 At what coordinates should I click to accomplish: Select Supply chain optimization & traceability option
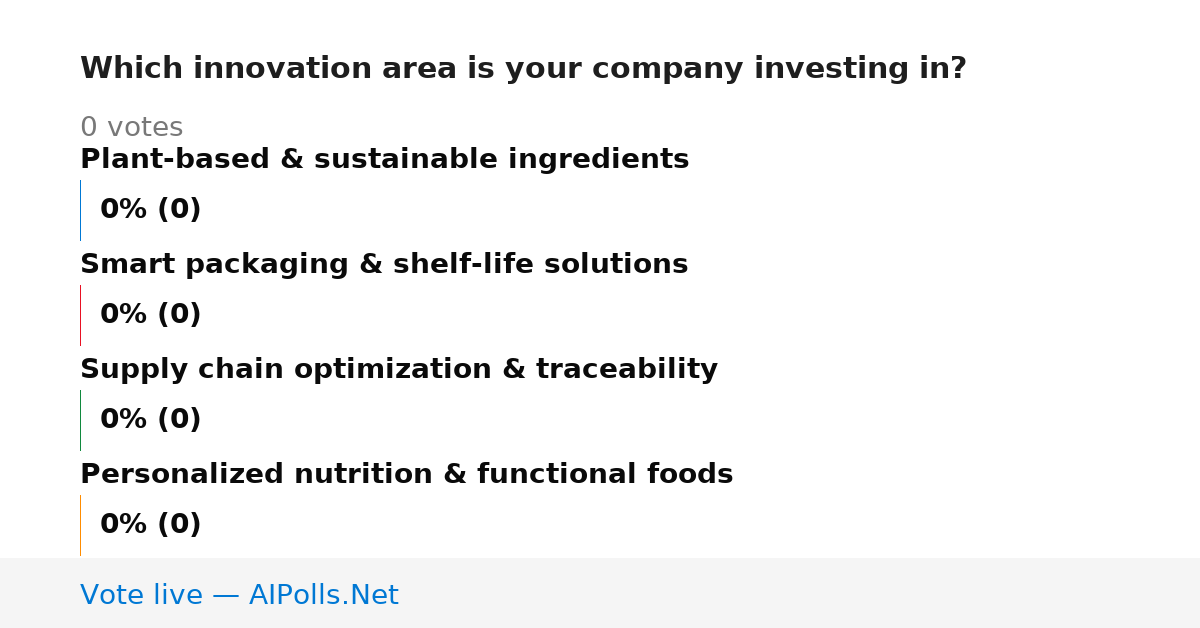click(x=399, y=370)
